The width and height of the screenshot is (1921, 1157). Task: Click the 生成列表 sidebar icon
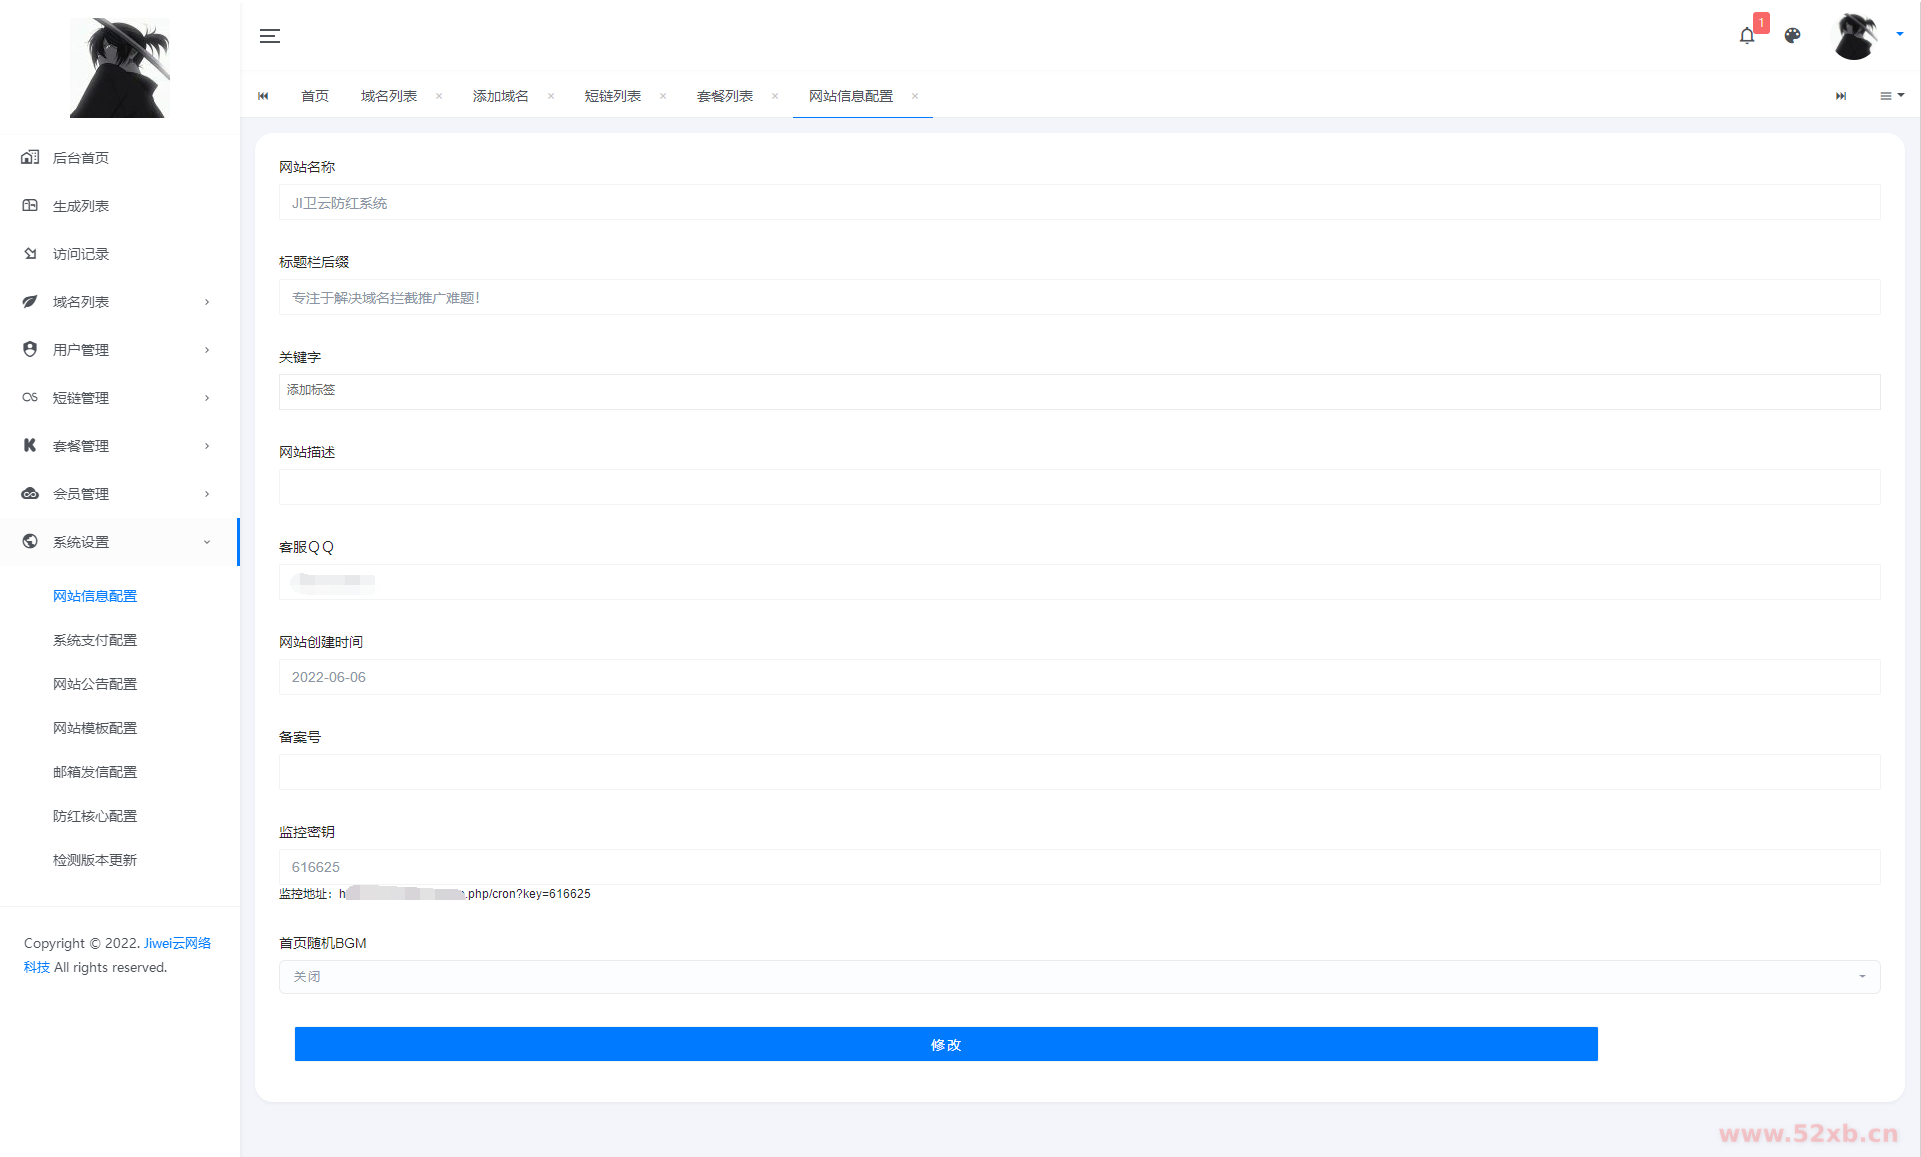click(x=30, y=205)
